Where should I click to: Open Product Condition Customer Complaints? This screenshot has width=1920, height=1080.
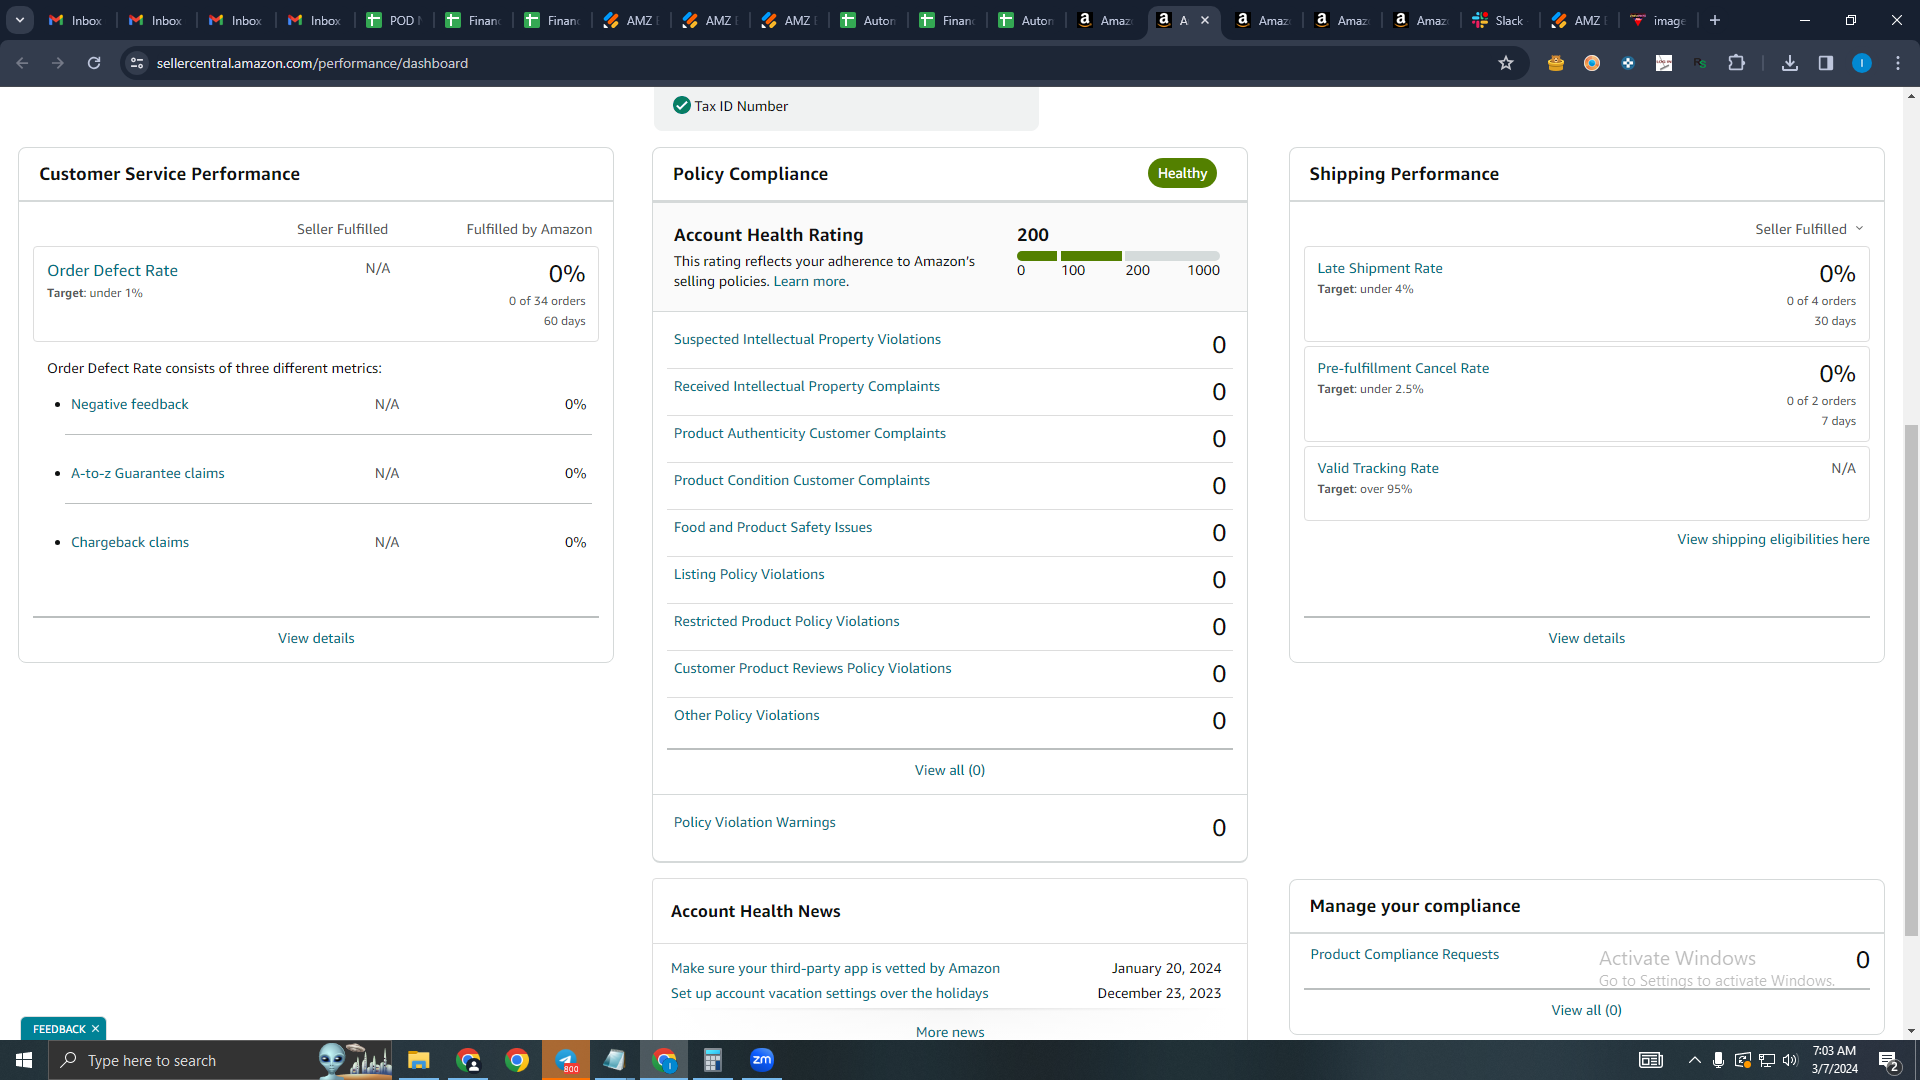pyautogui.click(x=801, y=480)
